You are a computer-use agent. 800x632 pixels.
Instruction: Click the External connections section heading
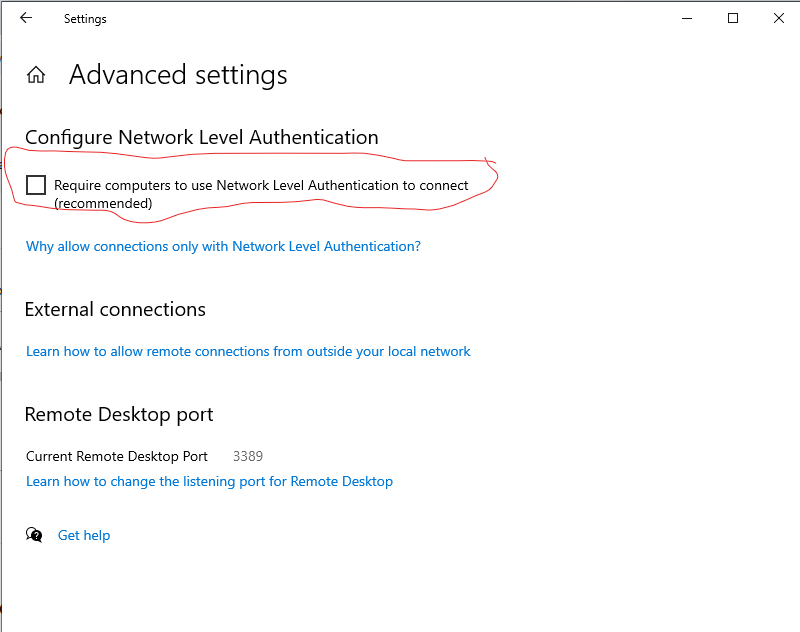(x=115, y=309)
